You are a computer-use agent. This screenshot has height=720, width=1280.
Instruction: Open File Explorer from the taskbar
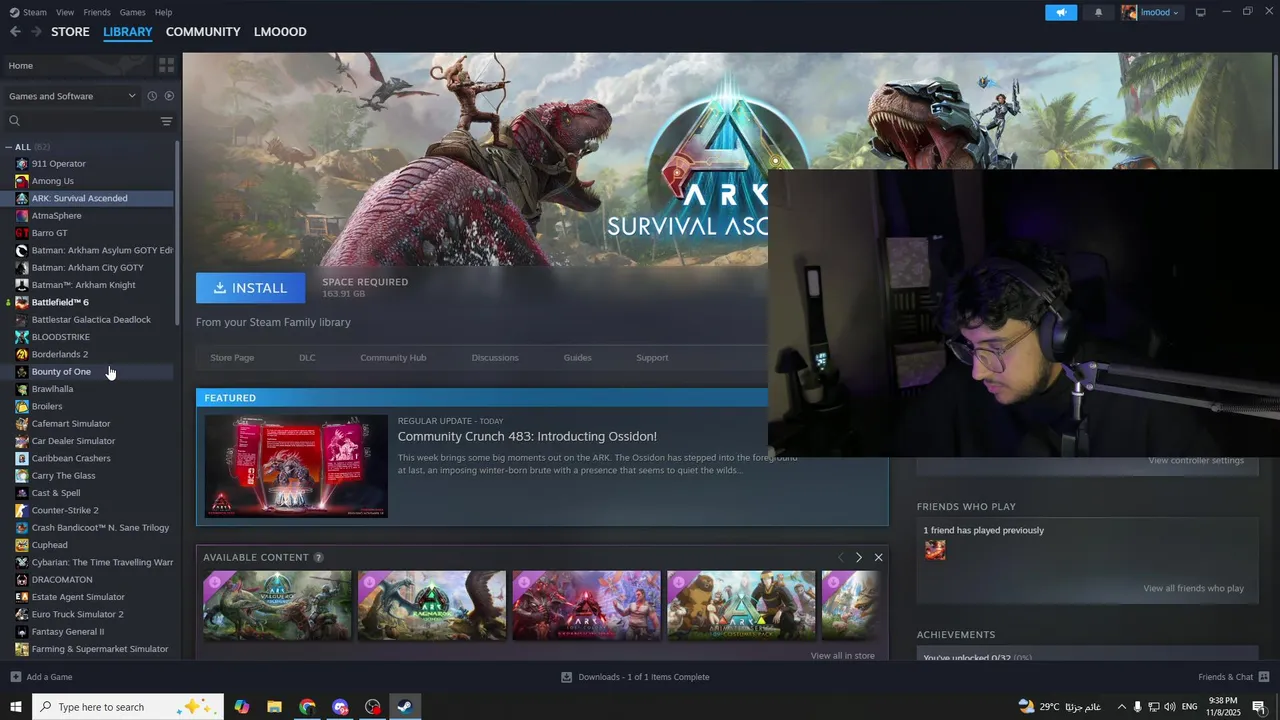[274, 707]
